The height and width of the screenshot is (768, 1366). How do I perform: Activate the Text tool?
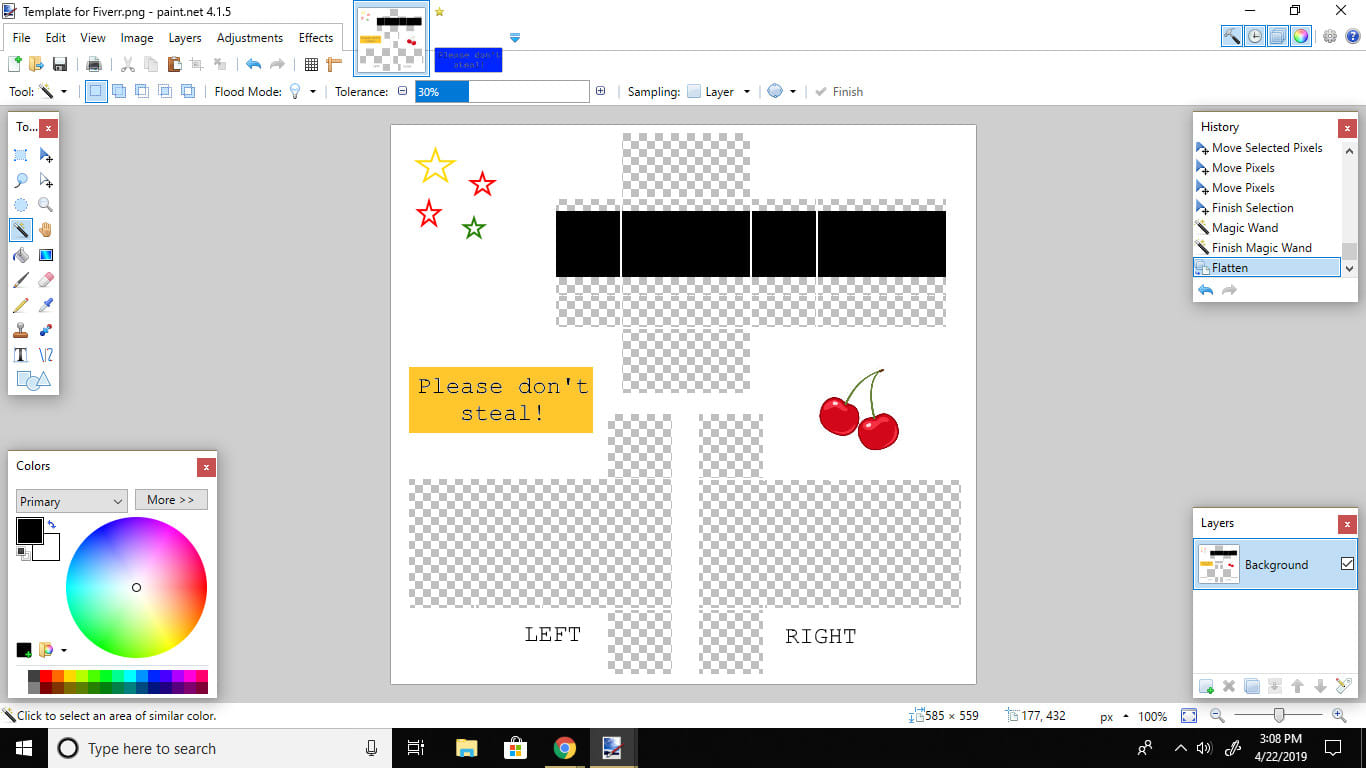(20, 355)
